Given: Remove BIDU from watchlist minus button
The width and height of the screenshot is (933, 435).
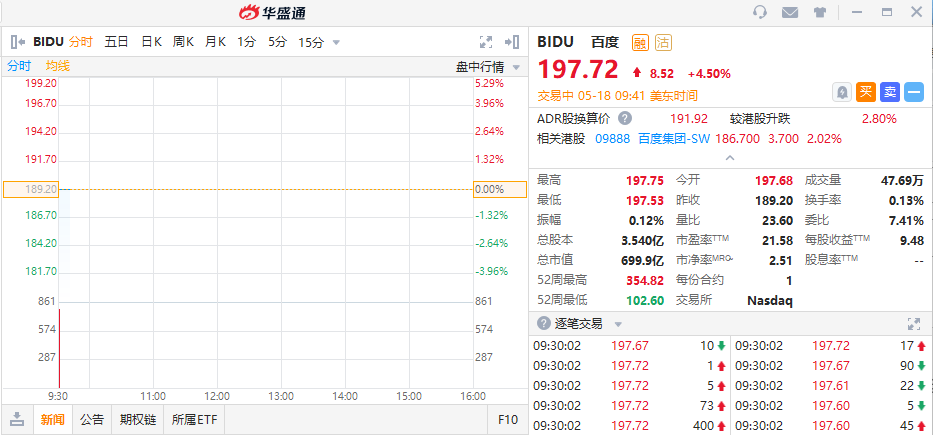Looking at the screenshot, I should 913,92.
